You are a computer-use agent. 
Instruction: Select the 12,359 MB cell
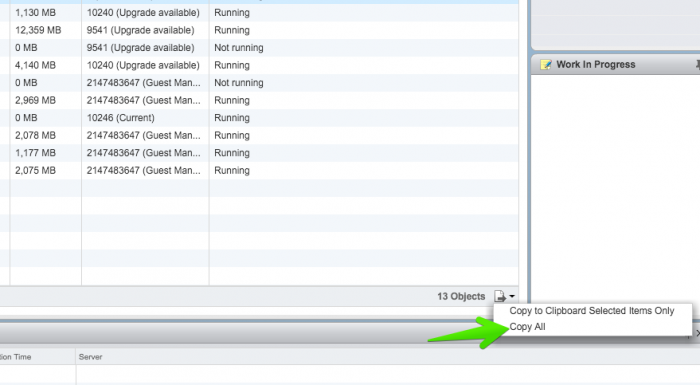[38, 30]
